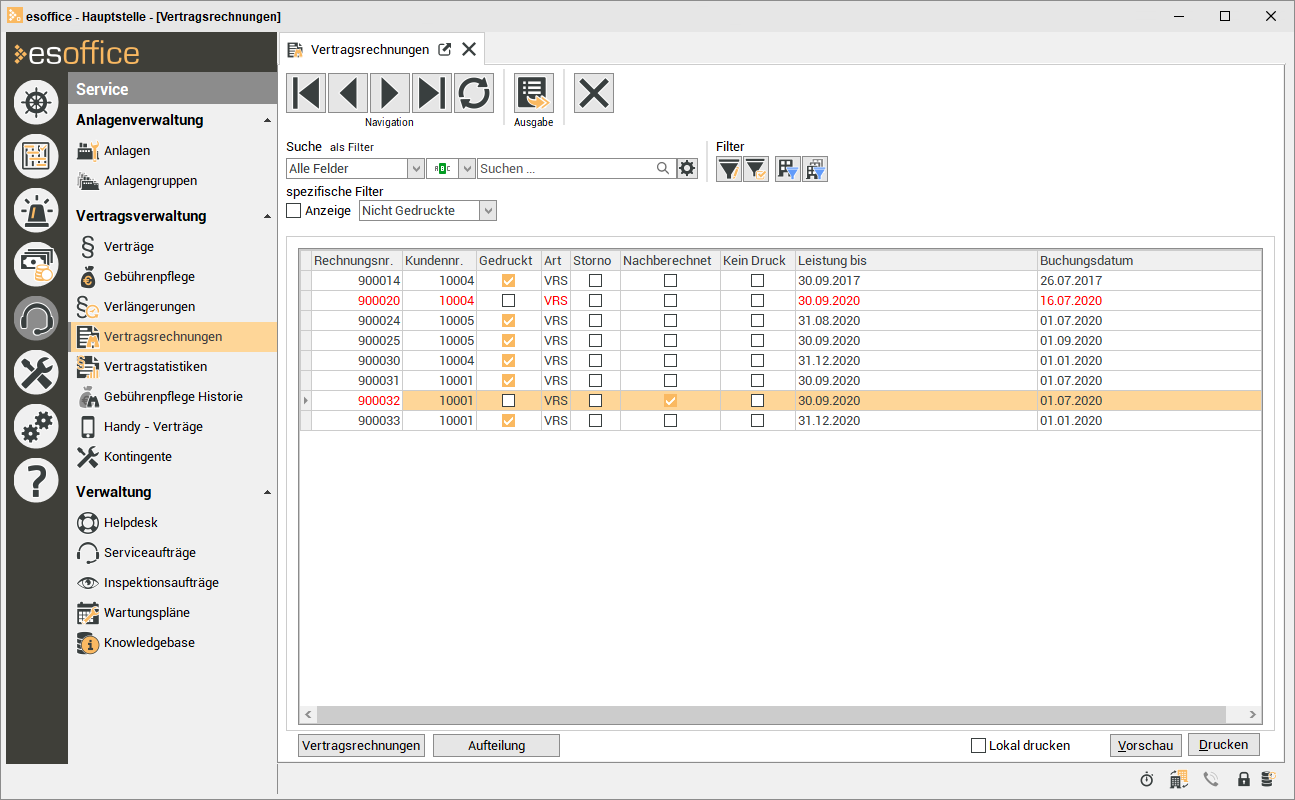Open the ship wheel module in sidebar
Viewport: 1295px width, 800px height.
pos(36,103)
